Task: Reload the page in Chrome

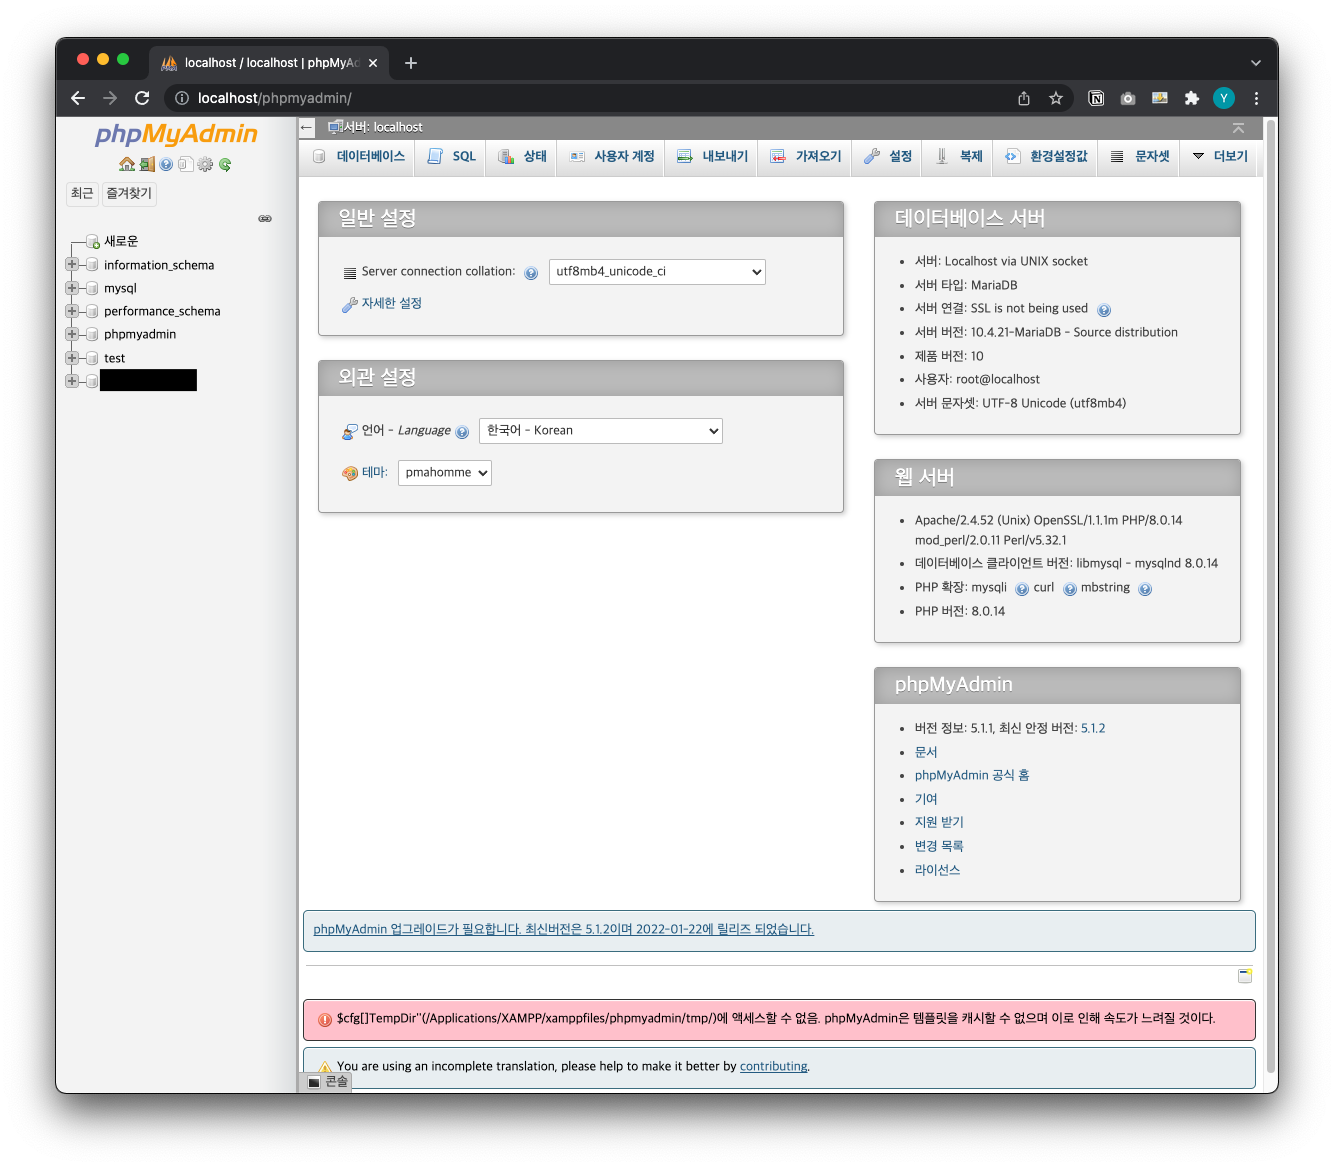Action: [x=142, y=98]
